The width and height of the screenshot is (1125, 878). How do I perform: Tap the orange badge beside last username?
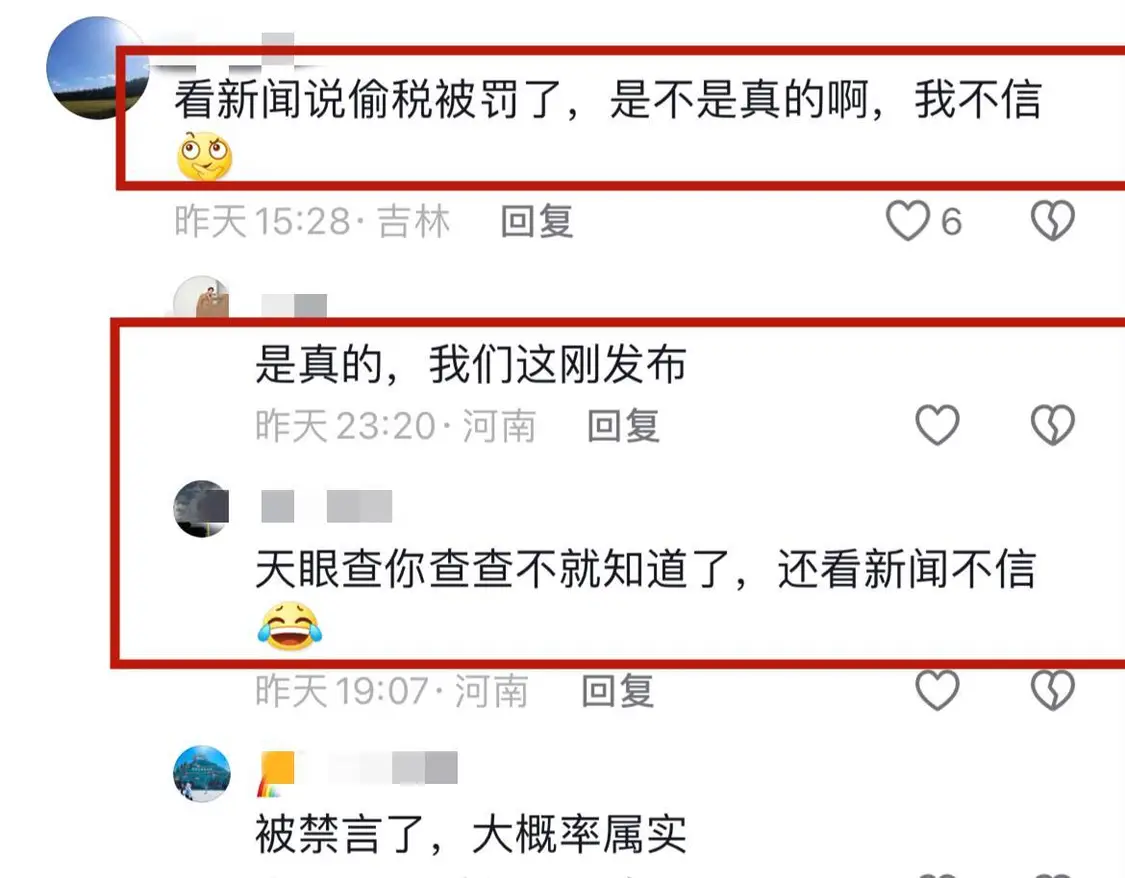pyautogui.click(x=276, y=774)
